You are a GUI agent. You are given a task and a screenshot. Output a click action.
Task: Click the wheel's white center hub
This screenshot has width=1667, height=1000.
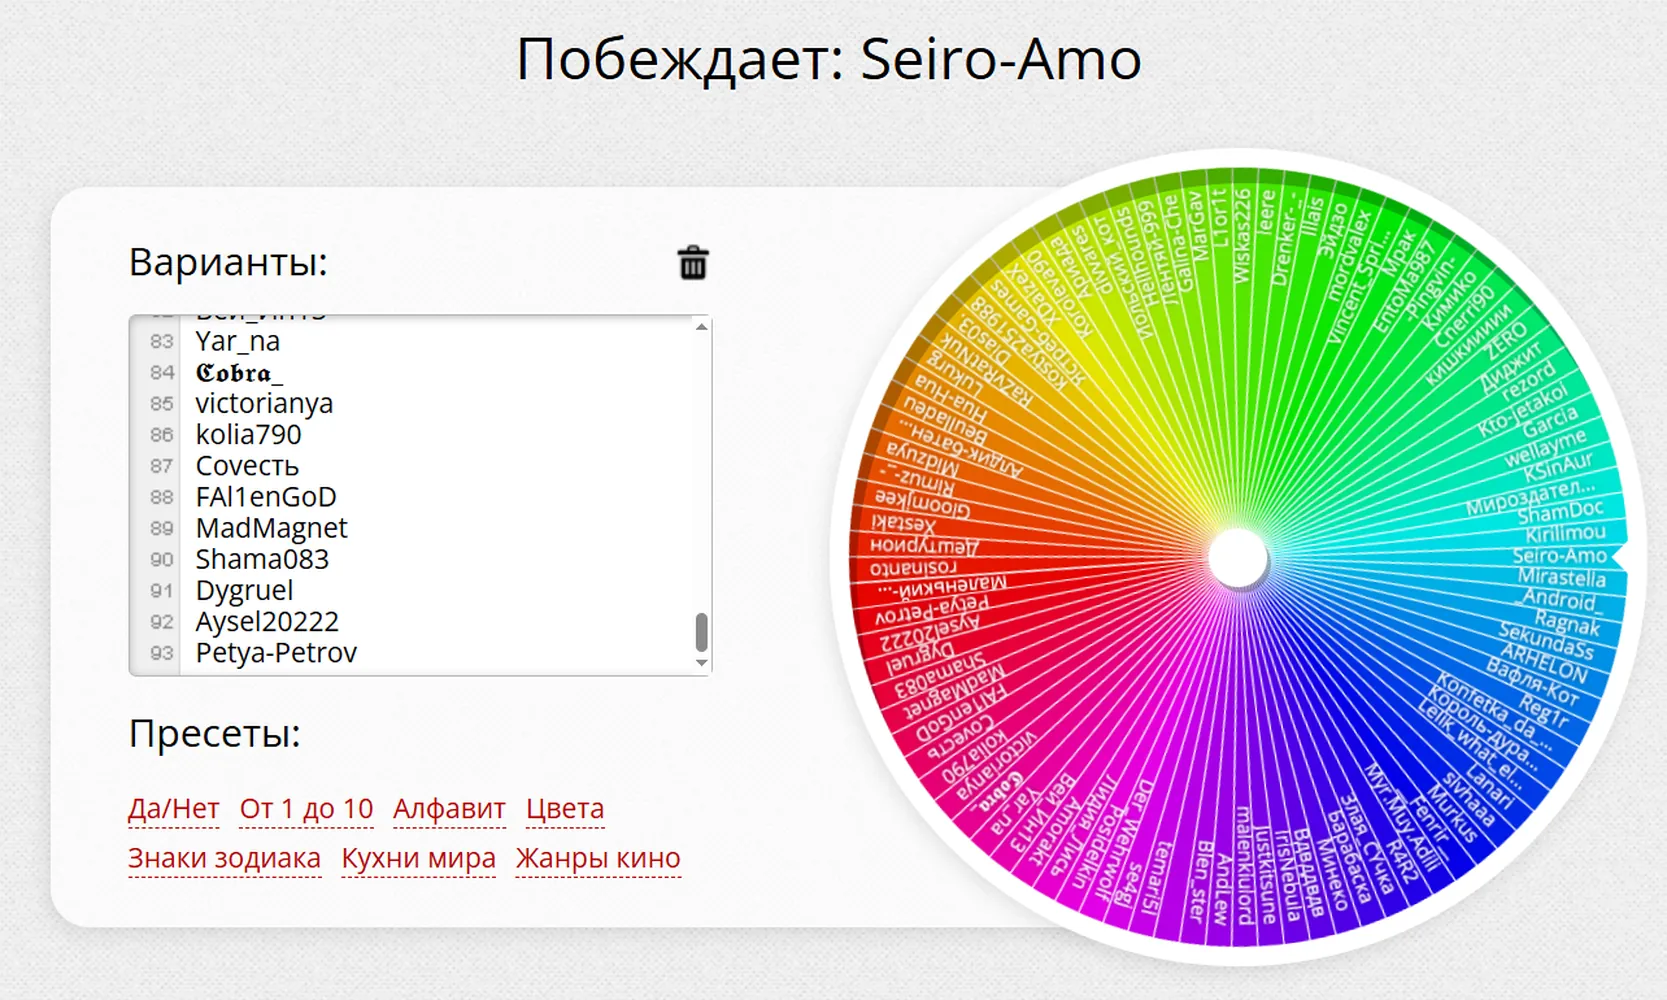[1237, 558]
